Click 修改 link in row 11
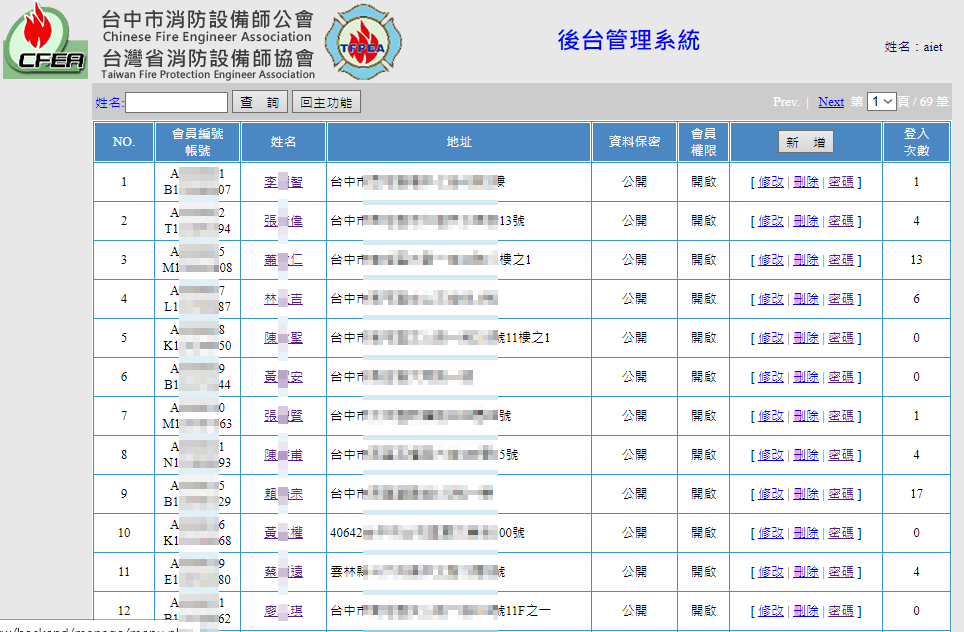The image size is (964, 632). coord(771,572)
